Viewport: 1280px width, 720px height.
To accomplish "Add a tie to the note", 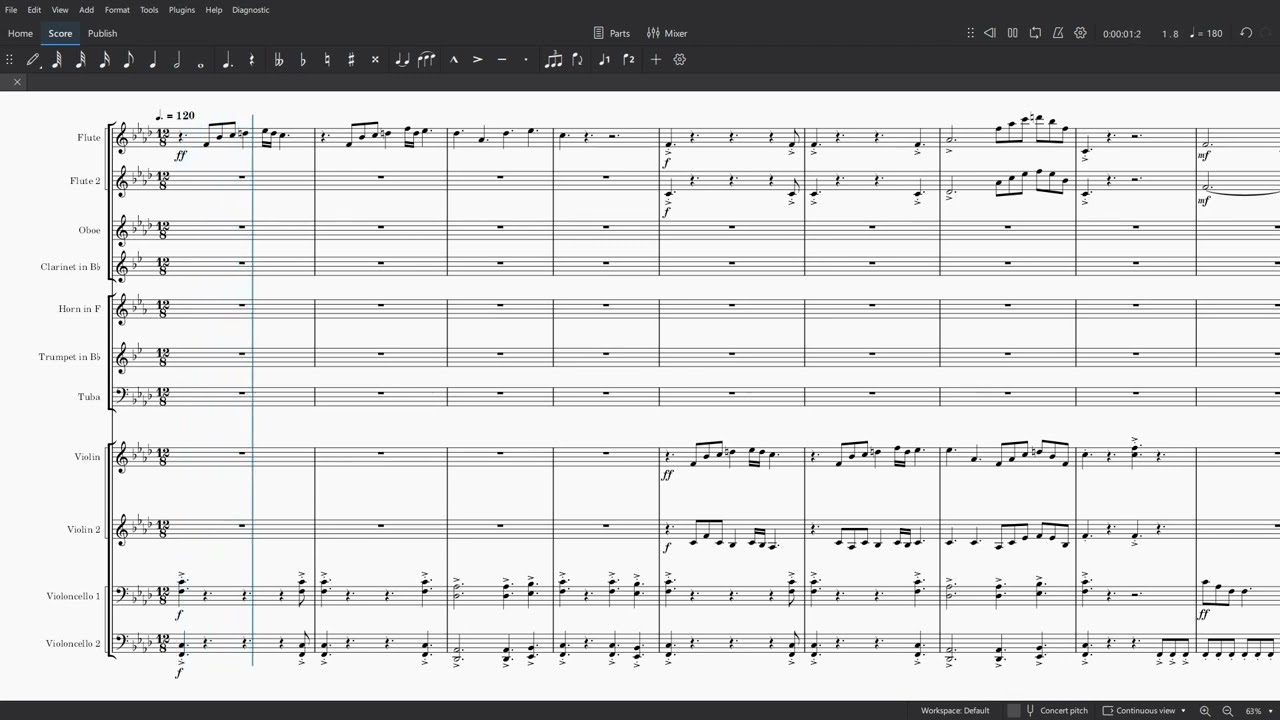I will click(x=402, y=60).
